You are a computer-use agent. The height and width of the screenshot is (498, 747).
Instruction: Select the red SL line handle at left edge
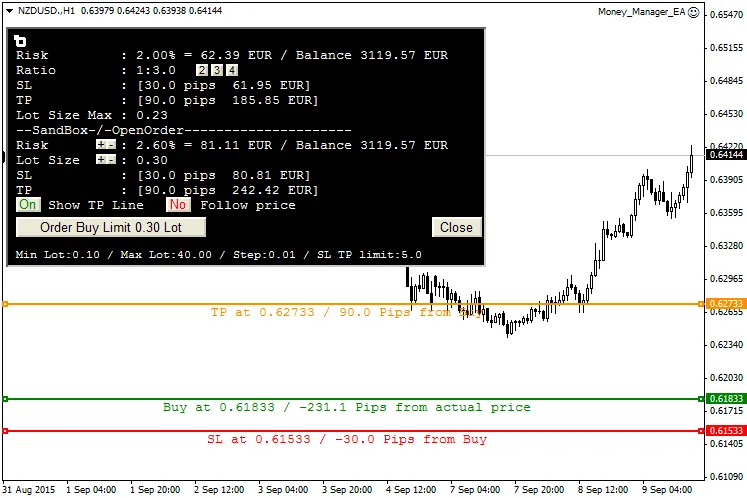[5, 431]
